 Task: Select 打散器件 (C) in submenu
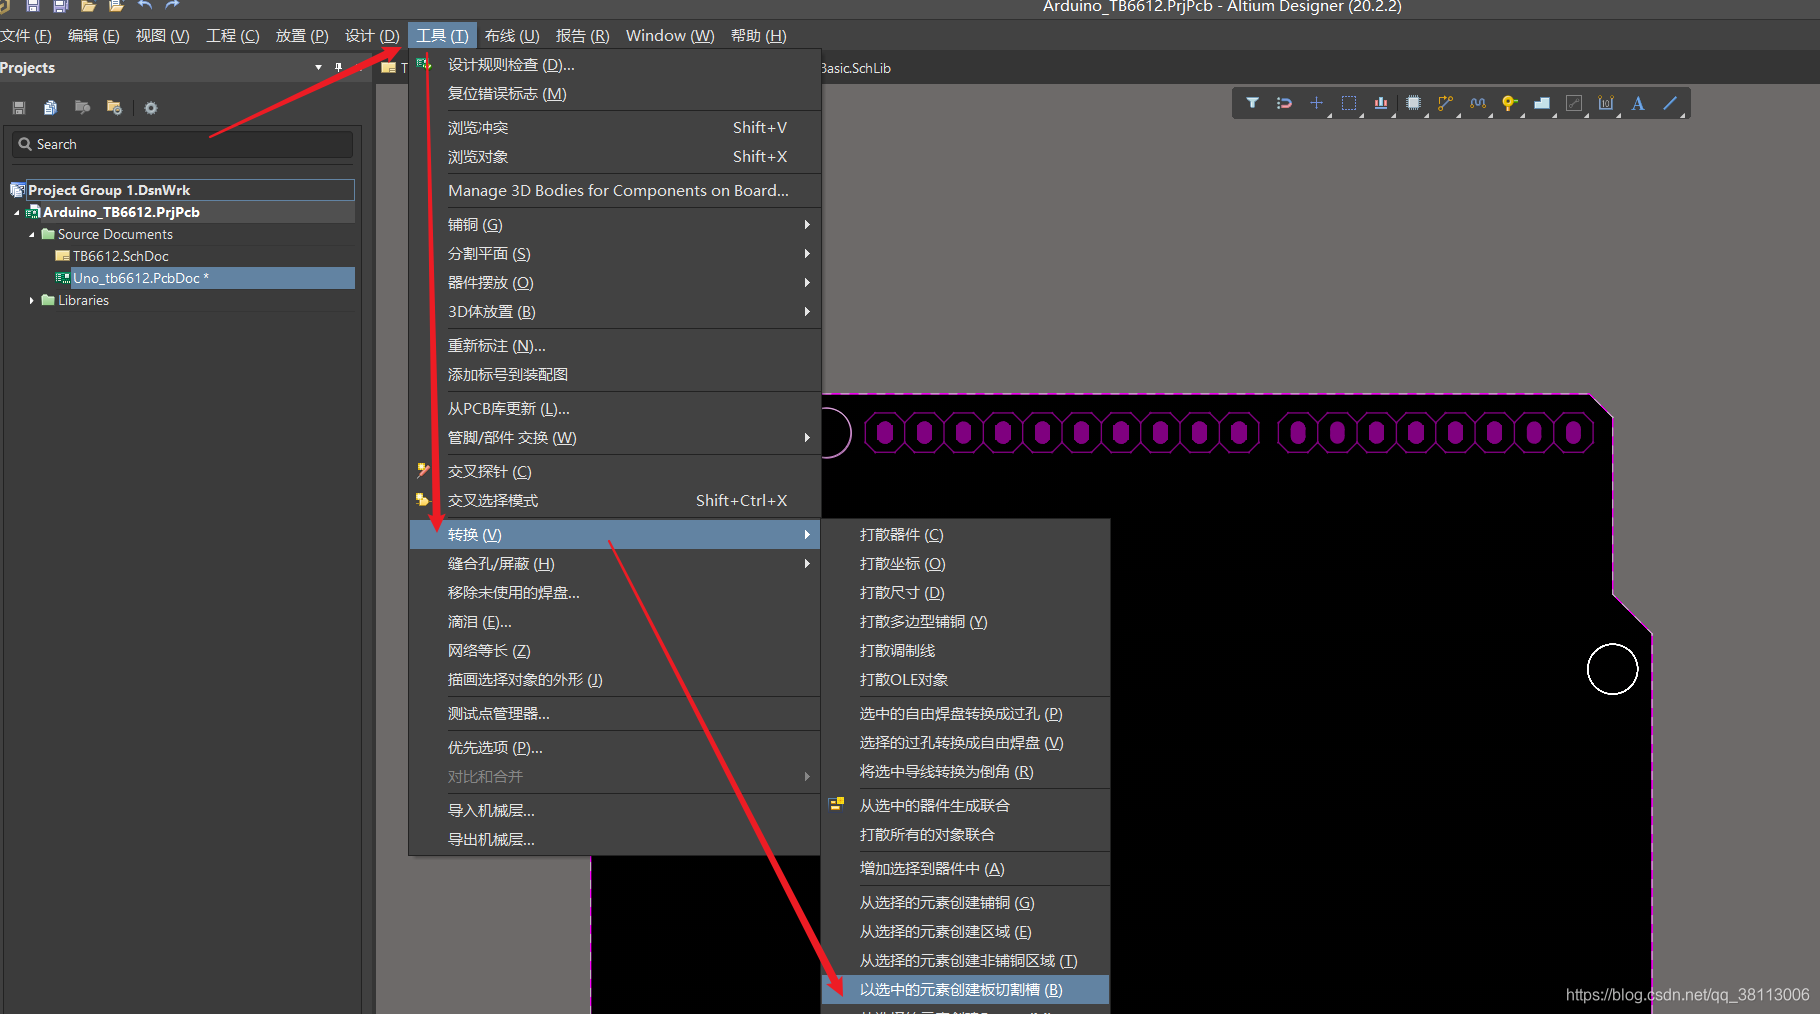(965, 535)
